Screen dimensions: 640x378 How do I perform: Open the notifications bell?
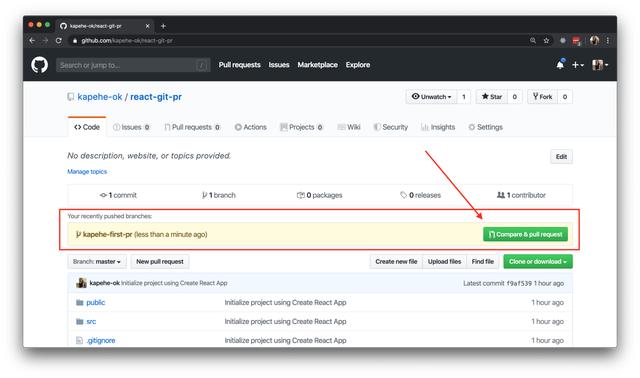[x=560, y=64]
